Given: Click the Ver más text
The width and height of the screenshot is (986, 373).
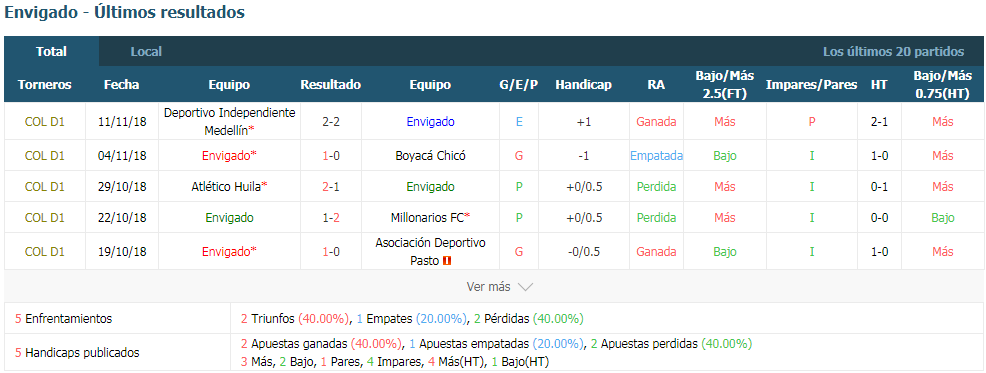Looking at the screenshot, I should tap(488, 287).
